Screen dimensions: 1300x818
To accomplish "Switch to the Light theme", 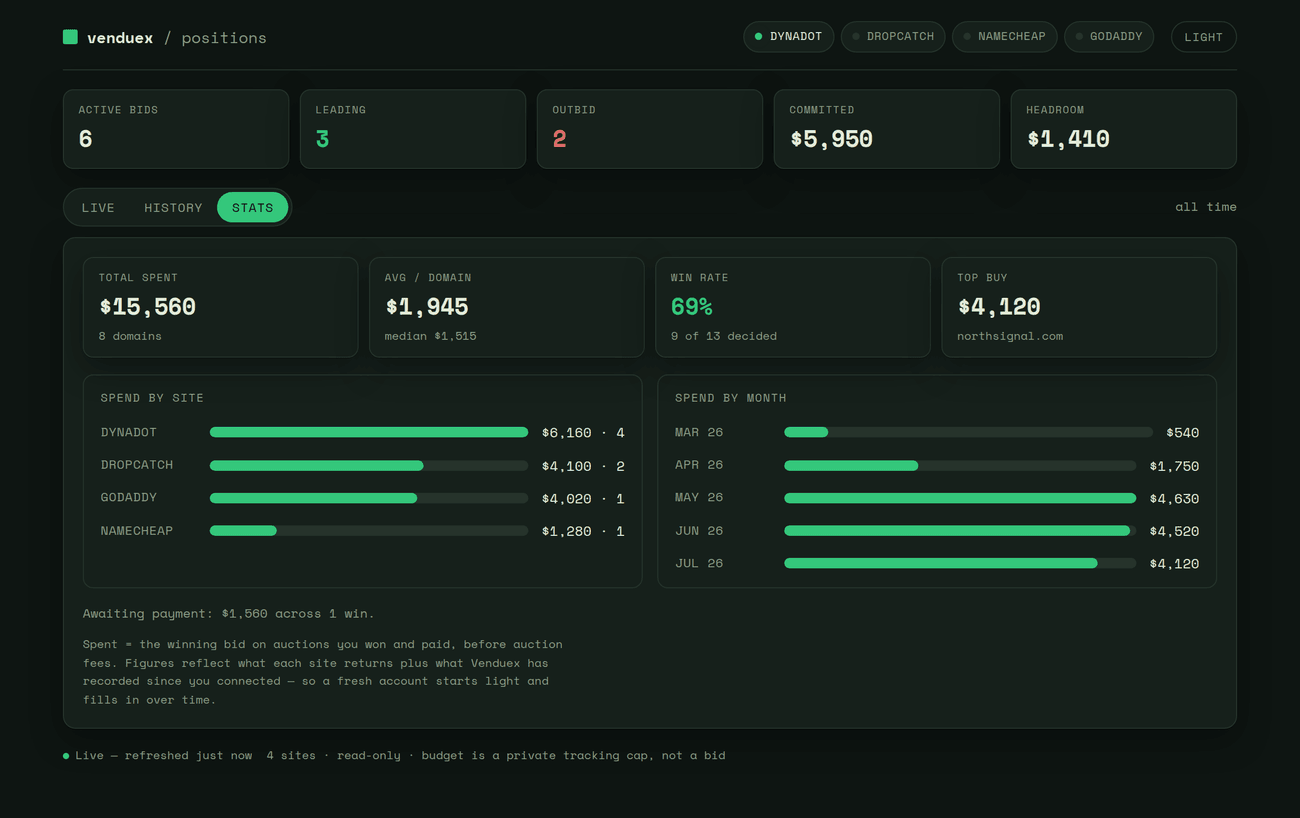I will click(1203, 37).
